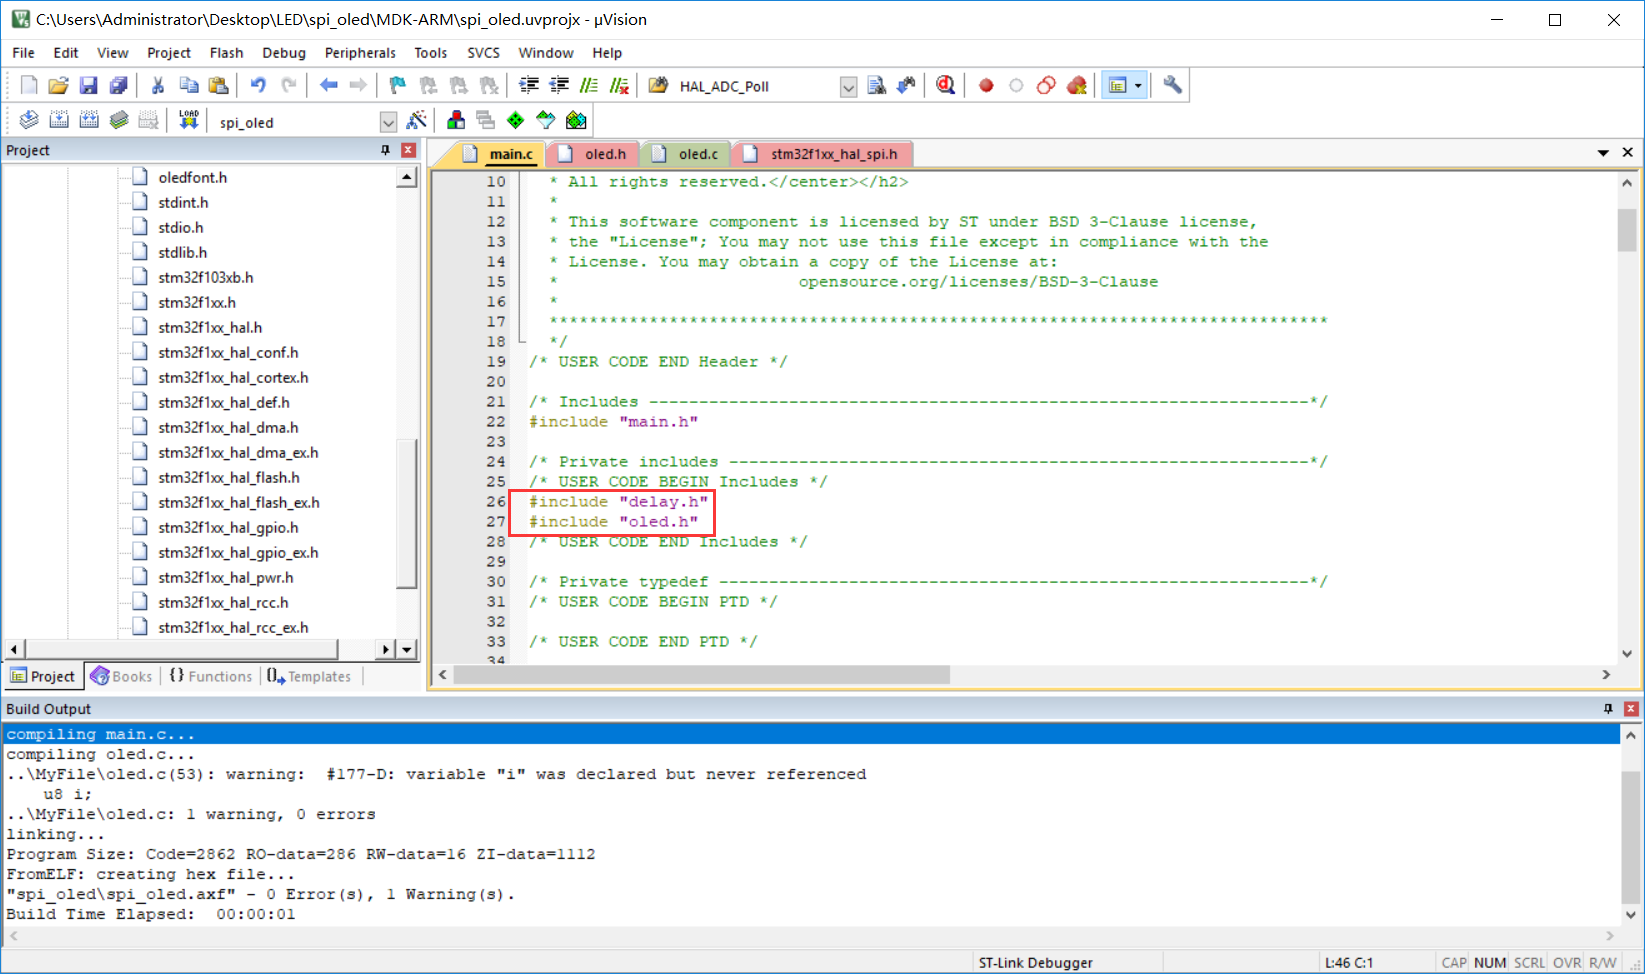This screenshot has width=1645, height=974.
Task: Download code to flash with LOAD
Action: click(189, 121)
